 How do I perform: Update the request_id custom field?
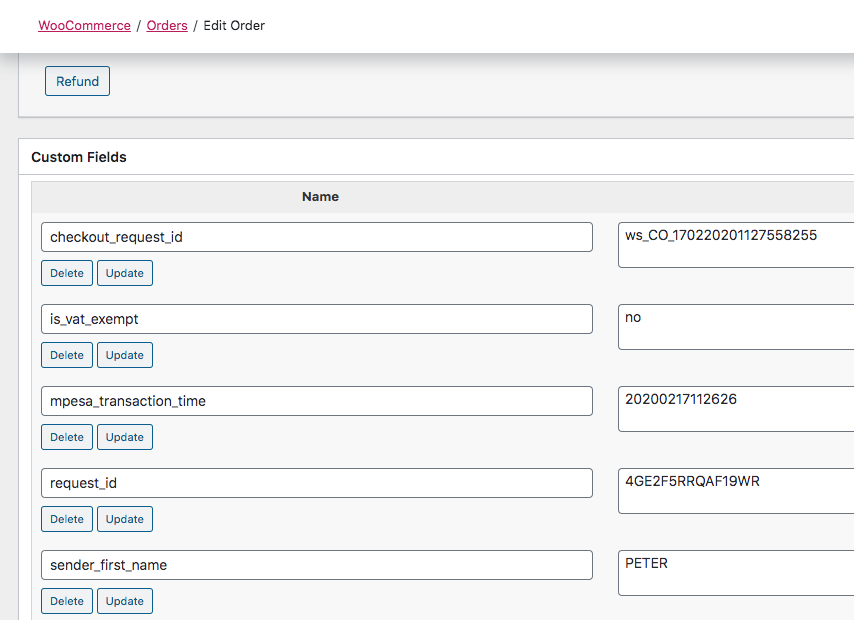click(125, 519)
